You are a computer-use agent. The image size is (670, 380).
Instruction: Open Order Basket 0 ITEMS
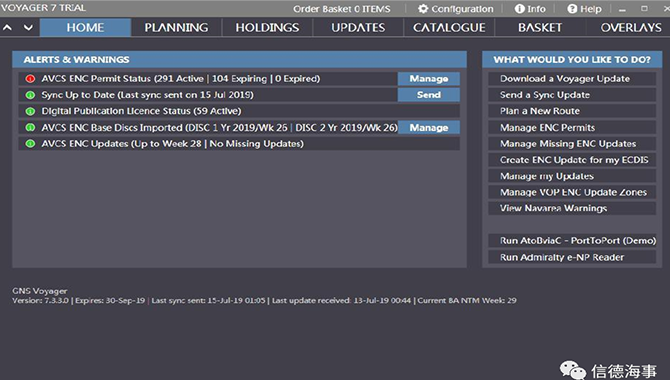[342, 9]
